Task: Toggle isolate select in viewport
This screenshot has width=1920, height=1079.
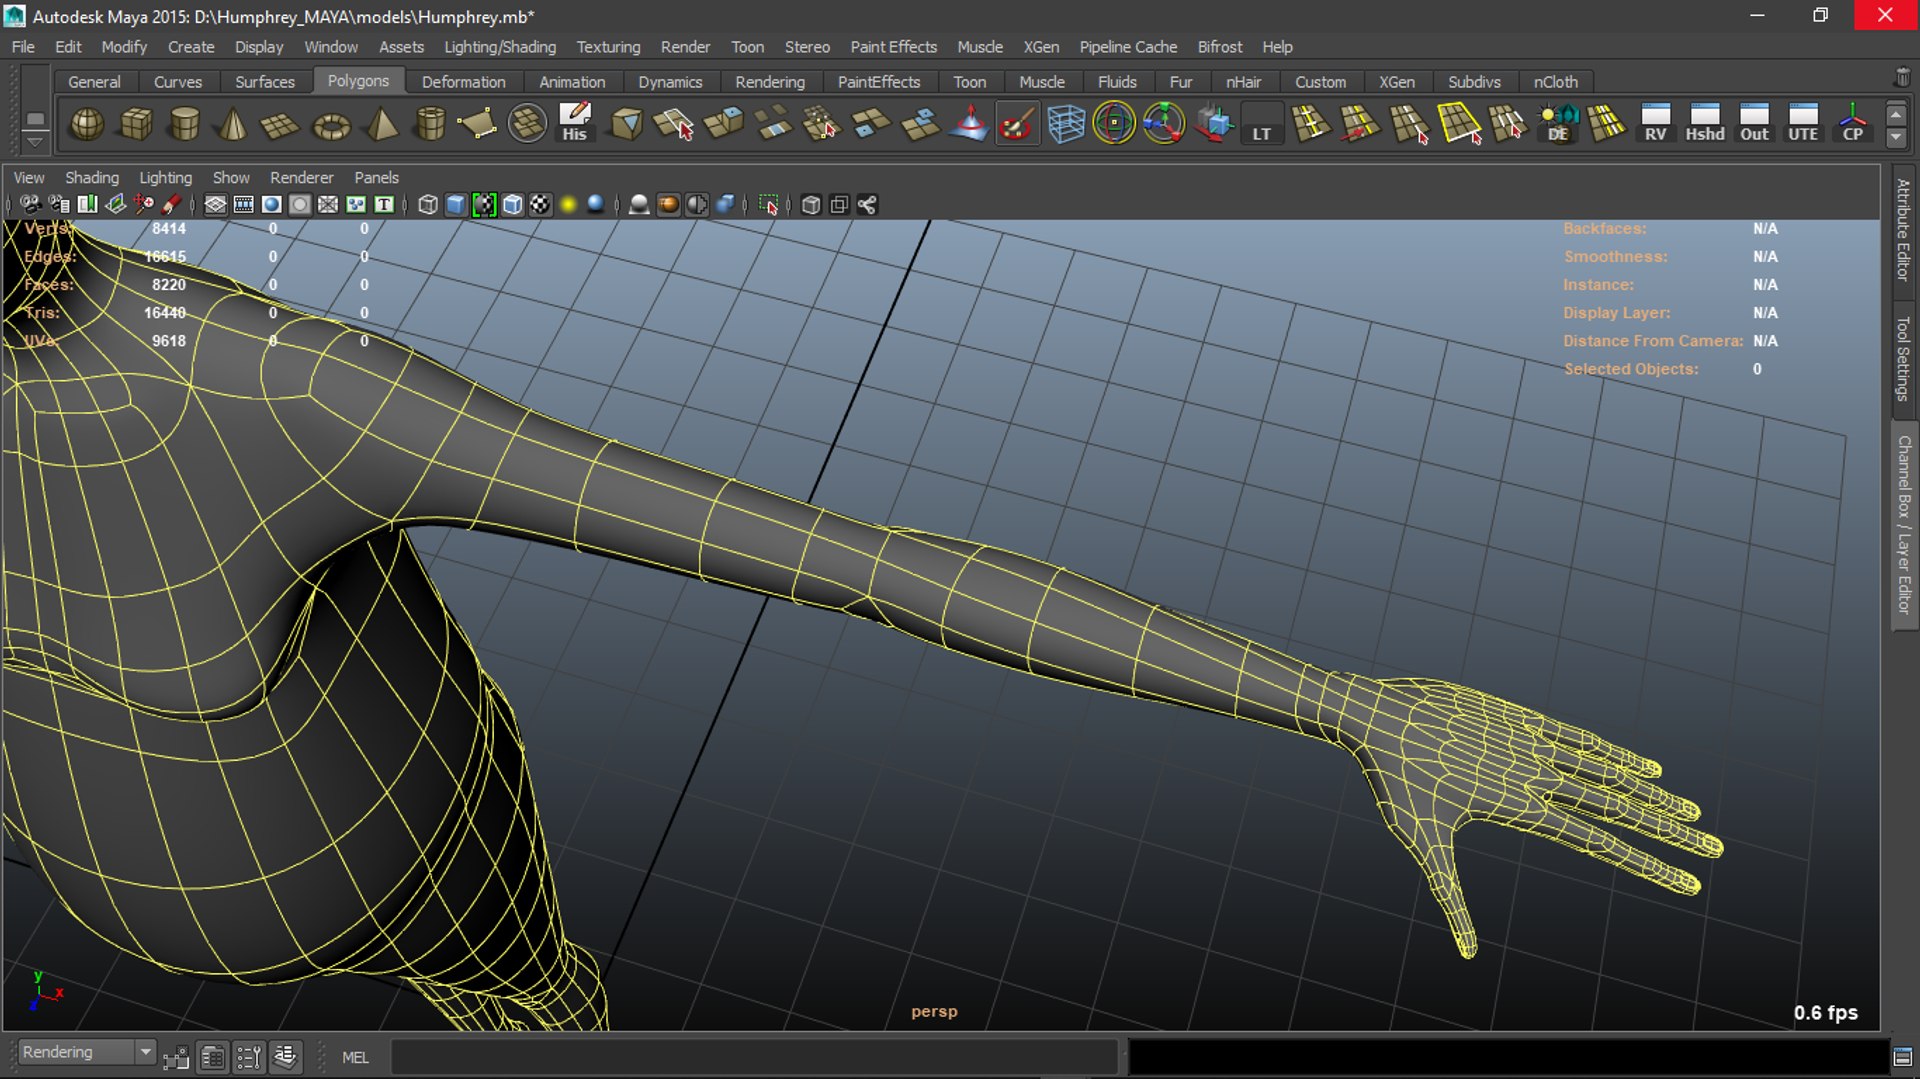Action: coord(768,205)
